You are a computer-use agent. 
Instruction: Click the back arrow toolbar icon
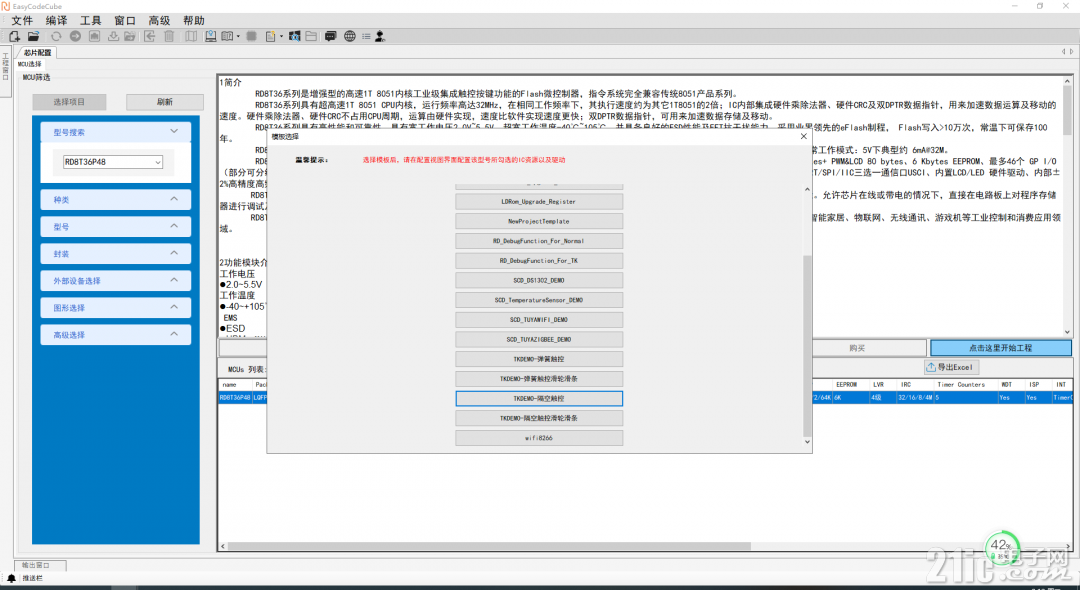pos(149,36)
